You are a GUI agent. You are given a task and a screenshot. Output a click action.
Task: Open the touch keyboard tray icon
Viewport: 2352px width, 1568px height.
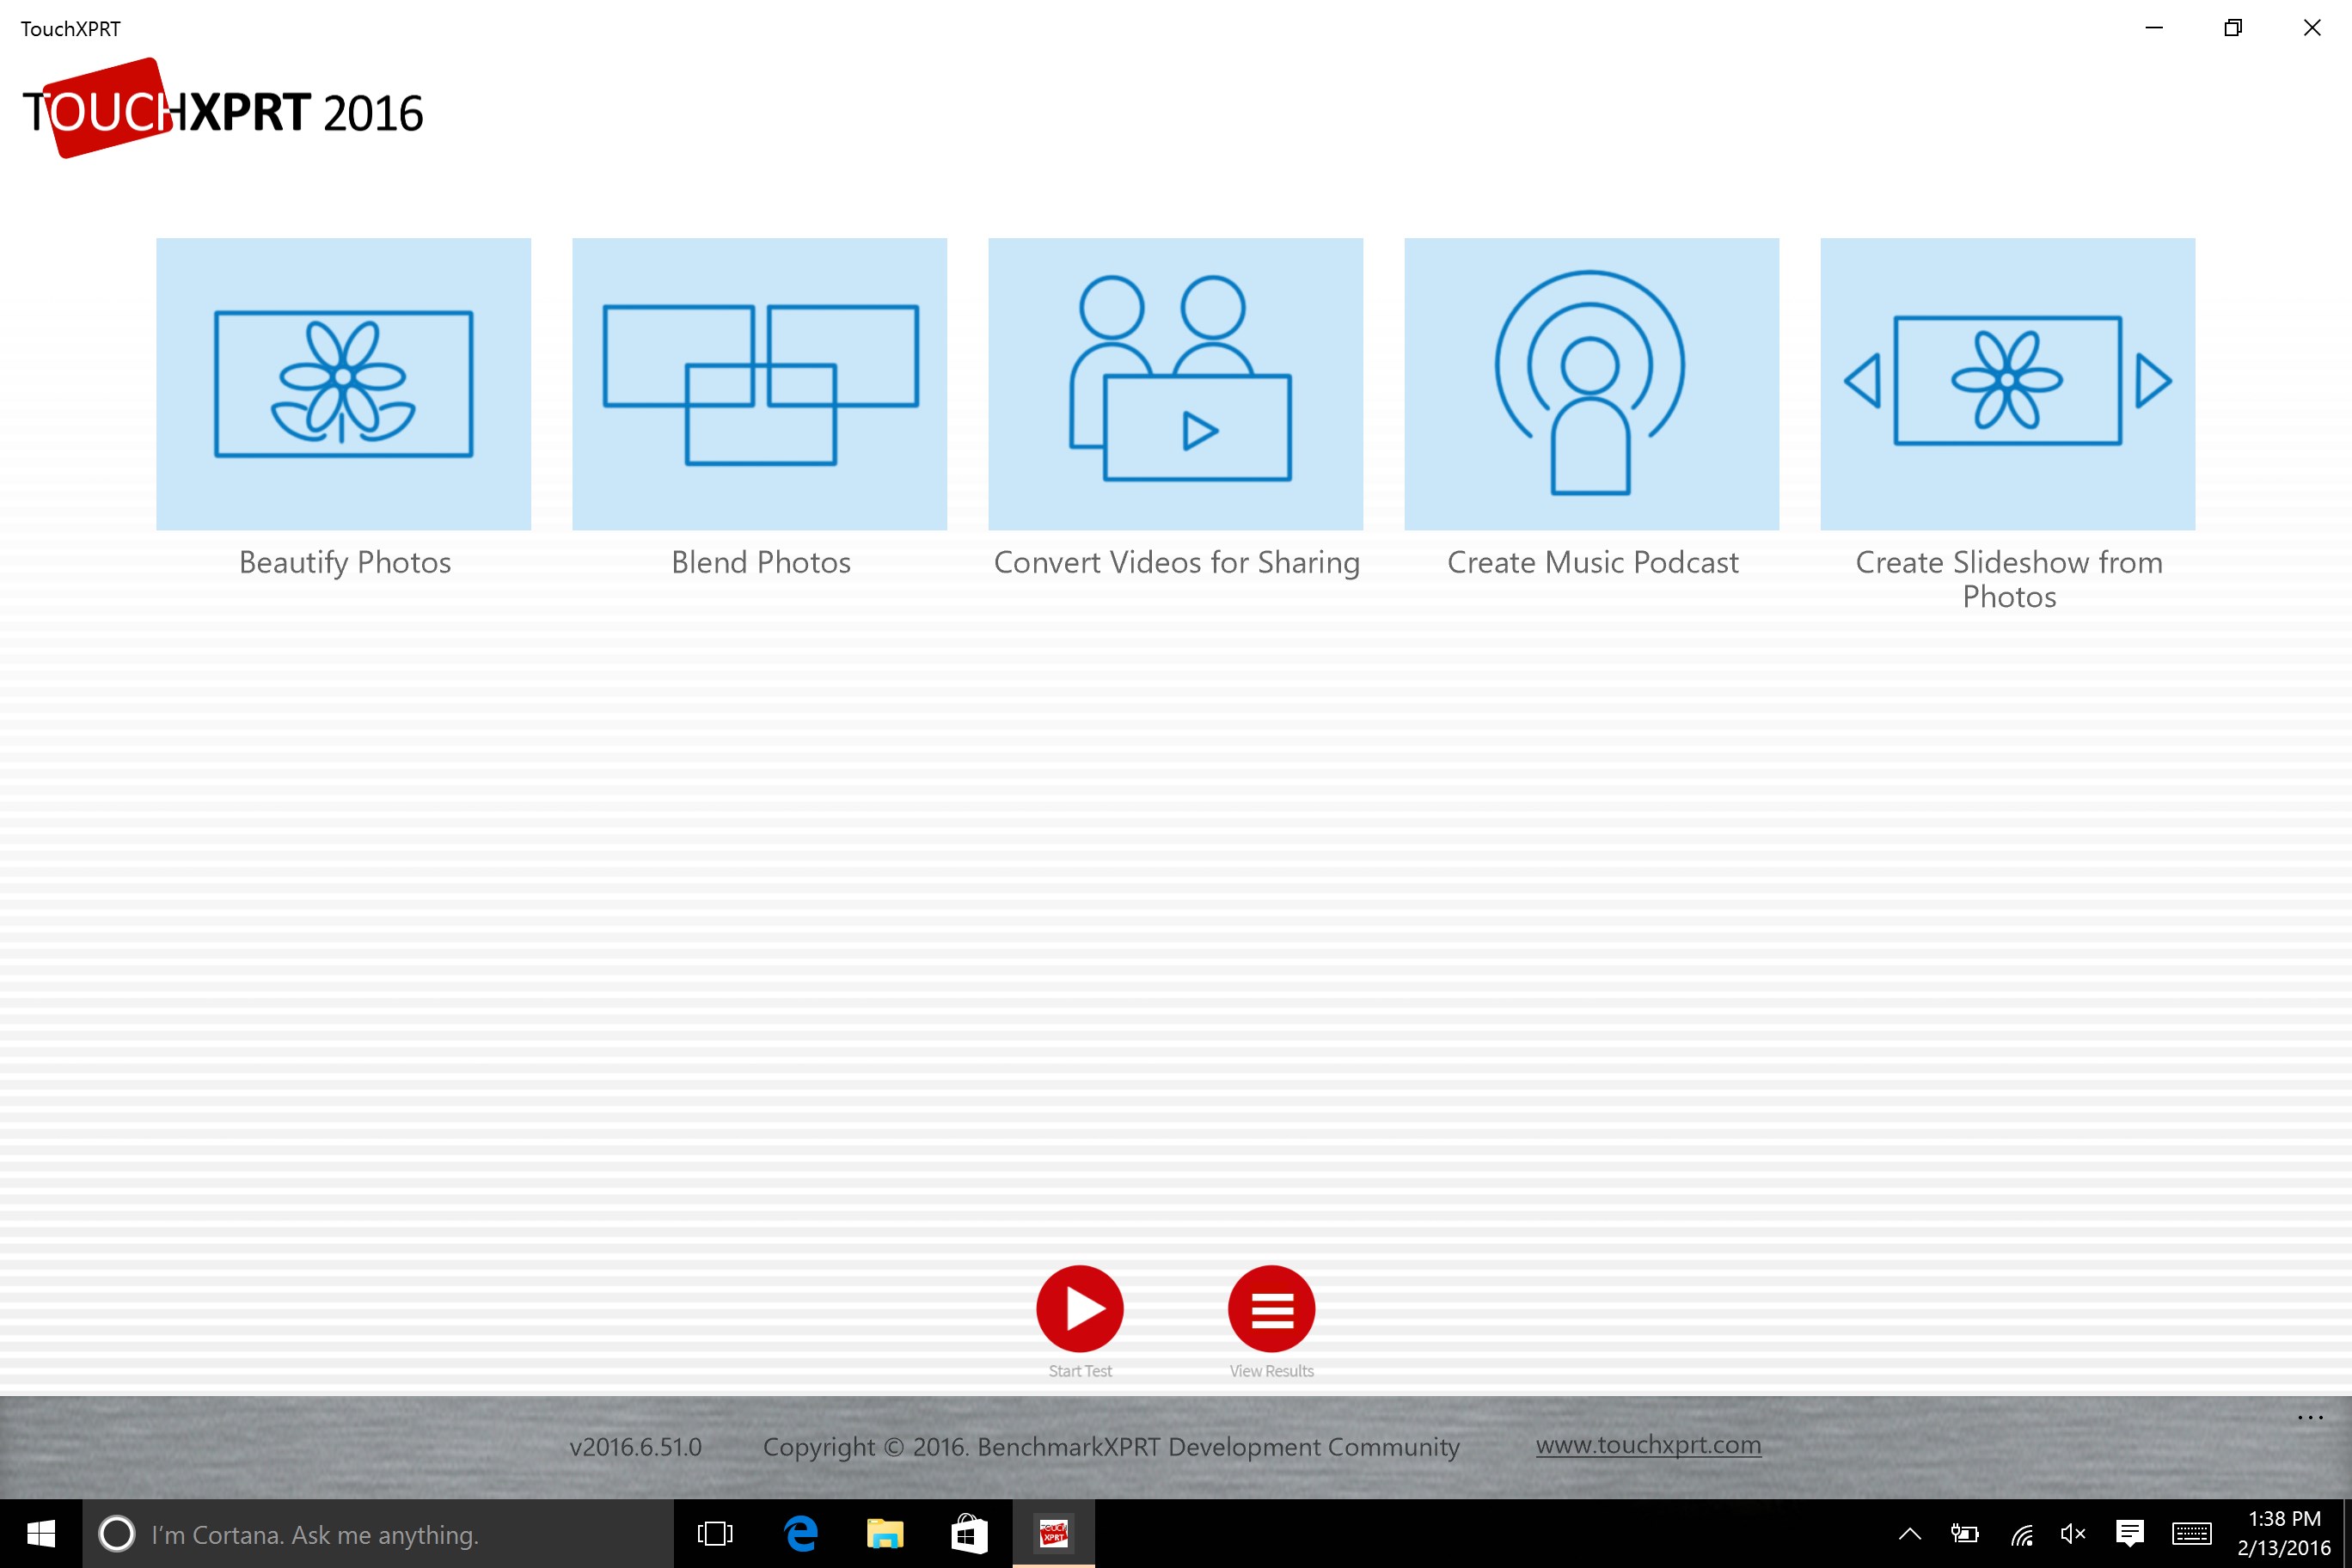pos(2191,1533)
